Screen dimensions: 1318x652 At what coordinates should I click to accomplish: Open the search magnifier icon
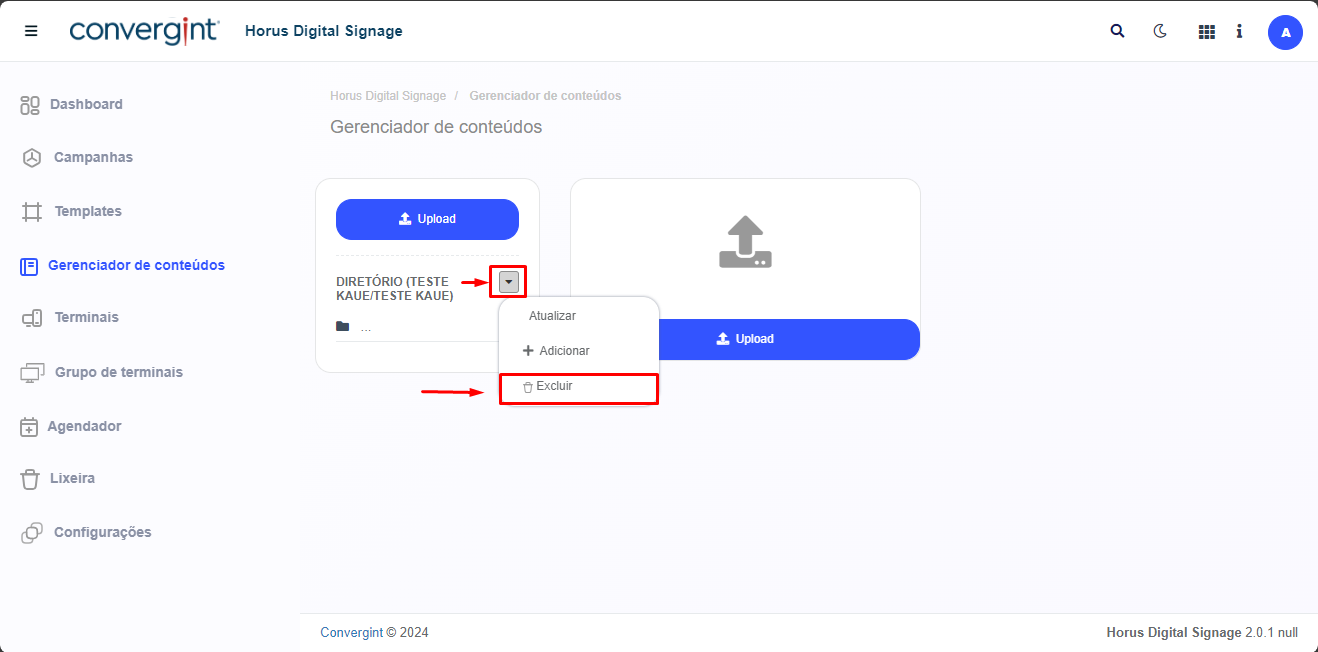pyautogui.click(x=1117, y=31)
